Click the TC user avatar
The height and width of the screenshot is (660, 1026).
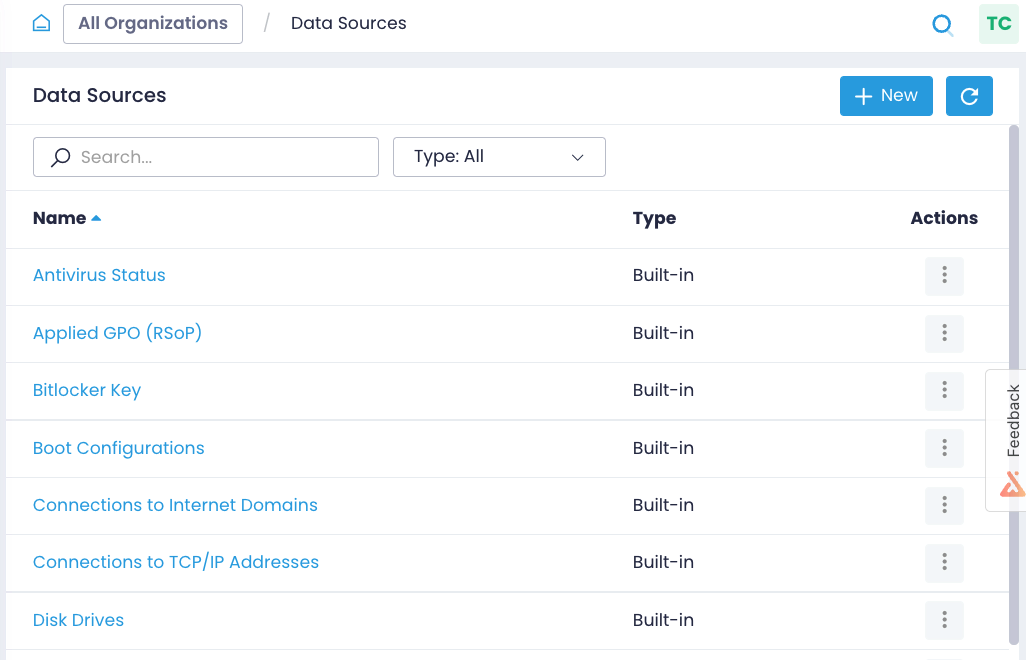point(998,24)
